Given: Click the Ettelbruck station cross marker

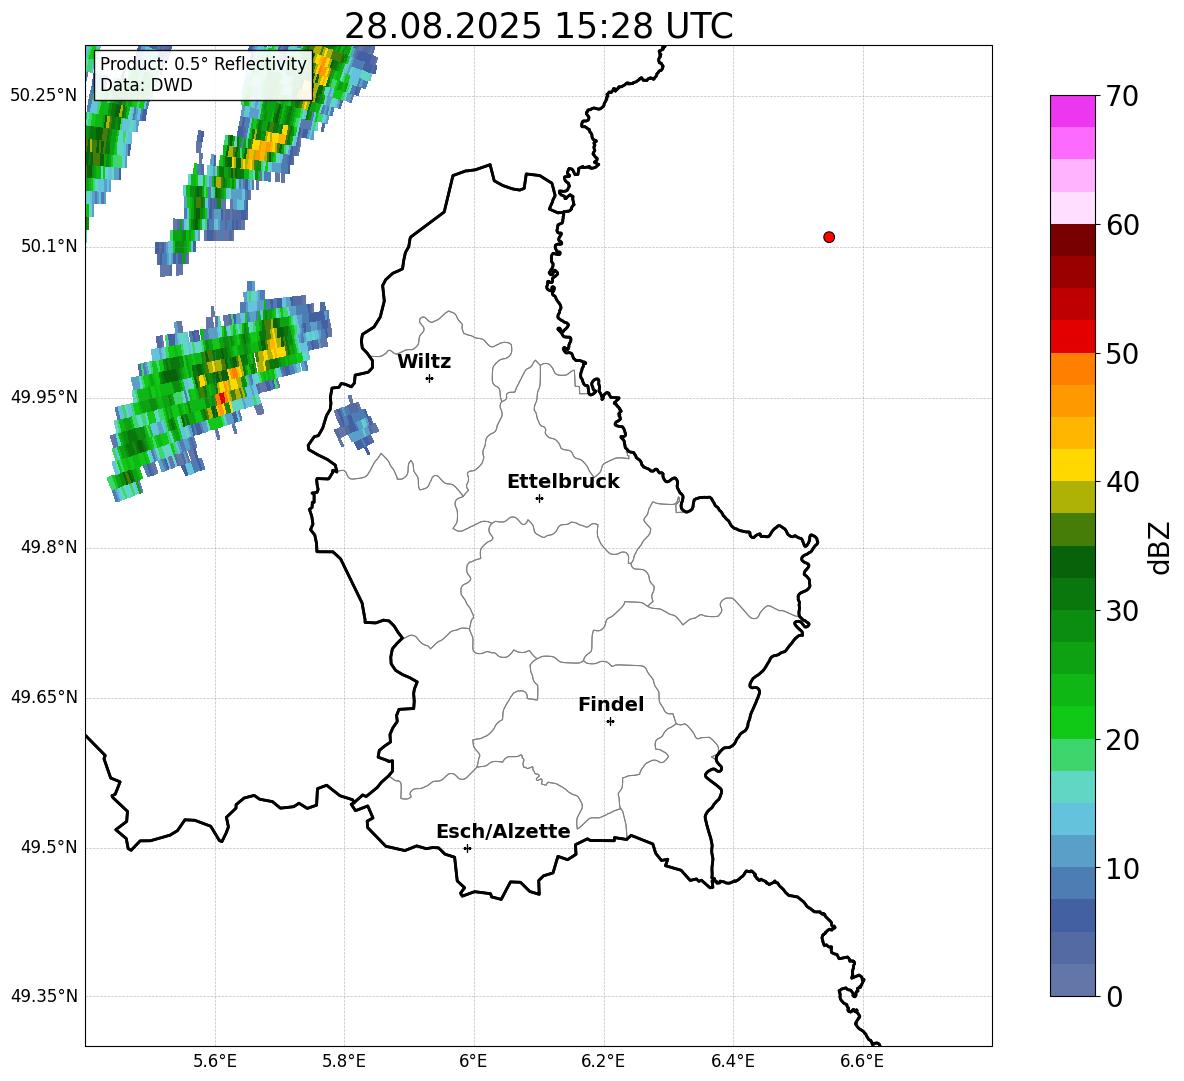Looking at the screenshot, I should pyautogui.click(x=539, y=498).
